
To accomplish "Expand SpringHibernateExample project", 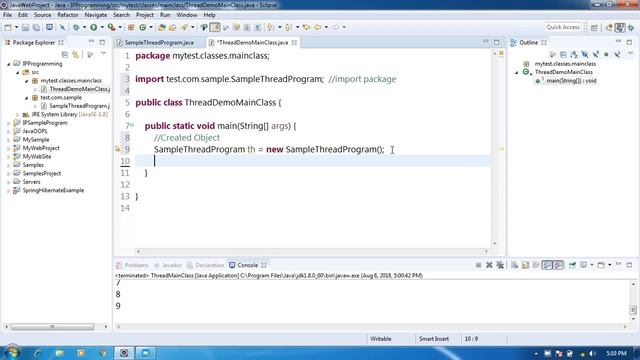I will click(9, 191).
